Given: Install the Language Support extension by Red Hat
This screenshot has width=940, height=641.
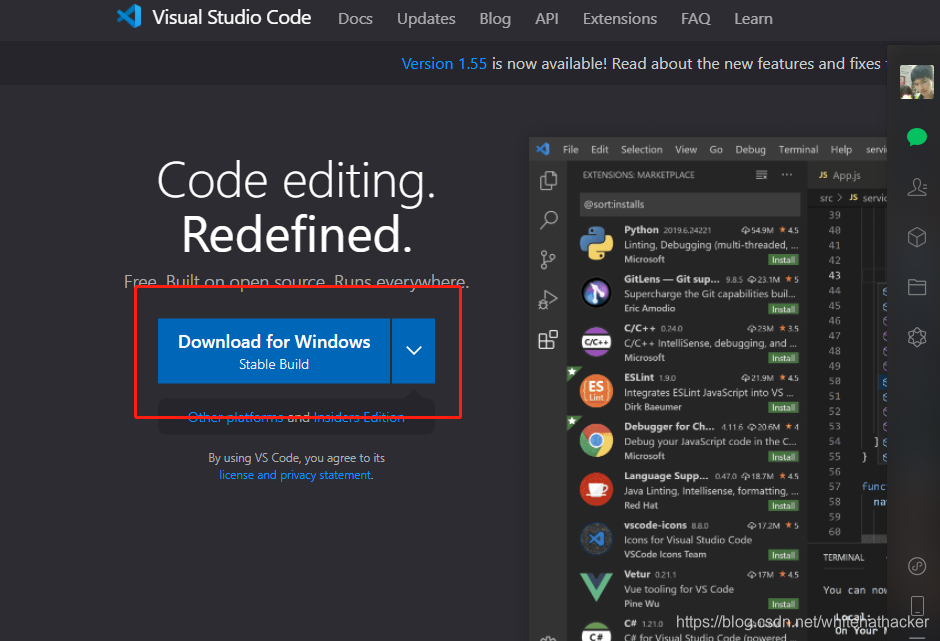Looking at the screenshot, I should (x=783, y=506).
